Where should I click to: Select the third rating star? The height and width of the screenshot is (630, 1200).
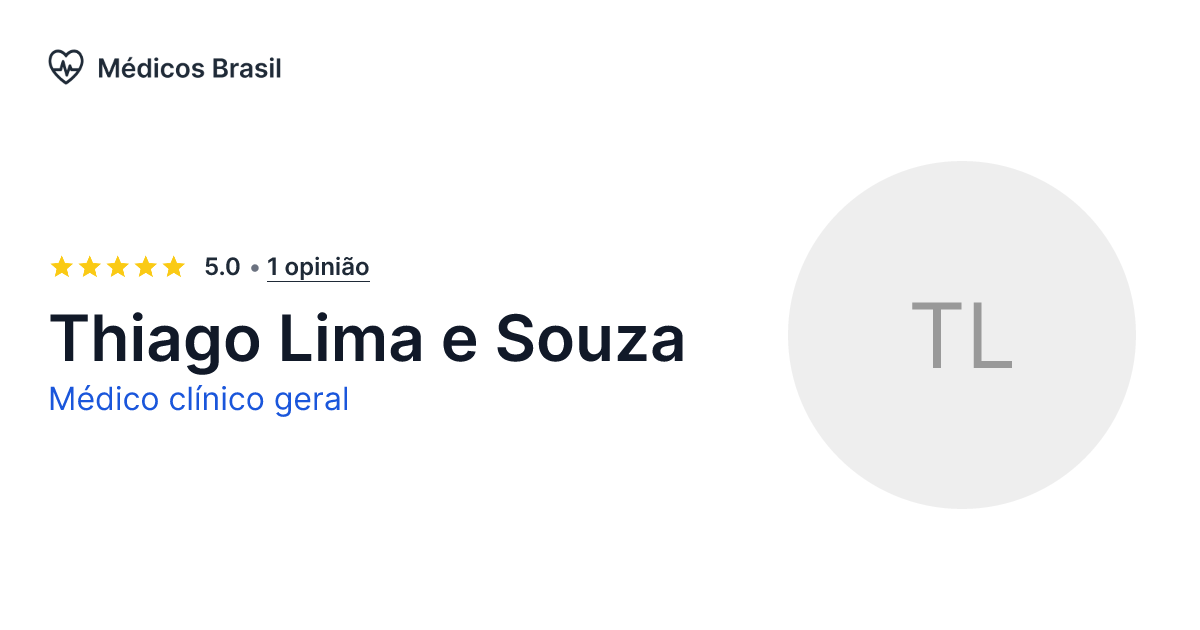(x=118, y=266)
